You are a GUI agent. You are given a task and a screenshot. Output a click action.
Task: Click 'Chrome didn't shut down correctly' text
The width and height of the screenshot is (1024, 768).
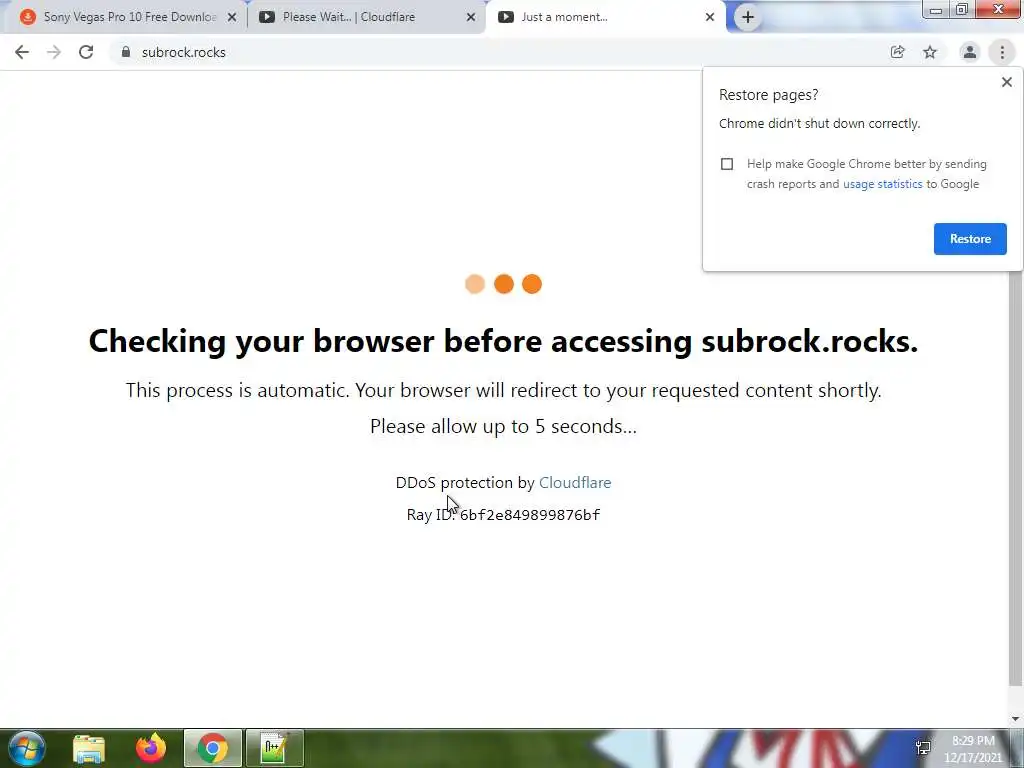820,123
